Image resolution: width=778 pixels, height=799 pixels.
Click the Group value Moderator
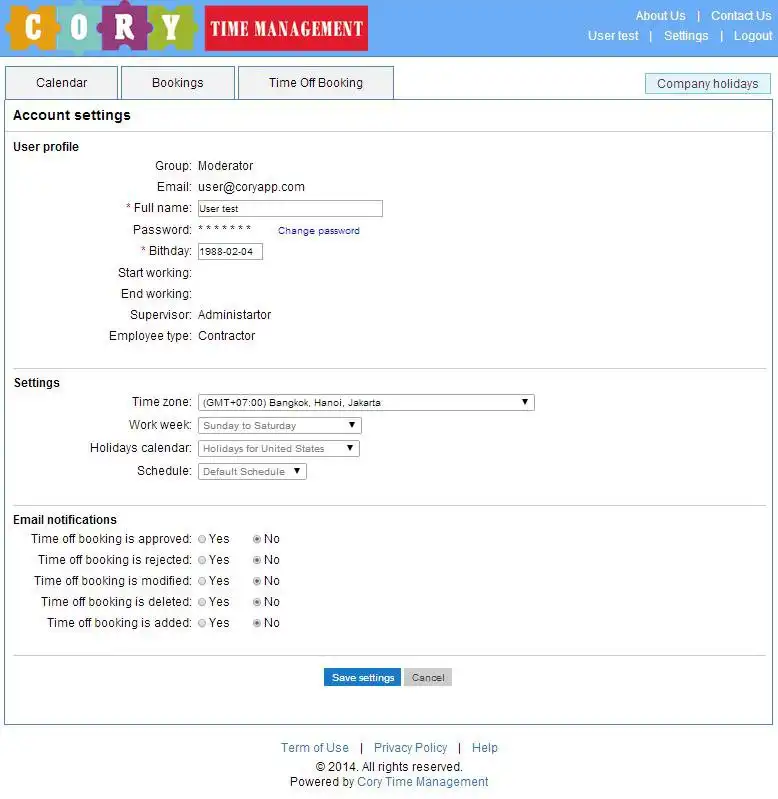(225, 166)
